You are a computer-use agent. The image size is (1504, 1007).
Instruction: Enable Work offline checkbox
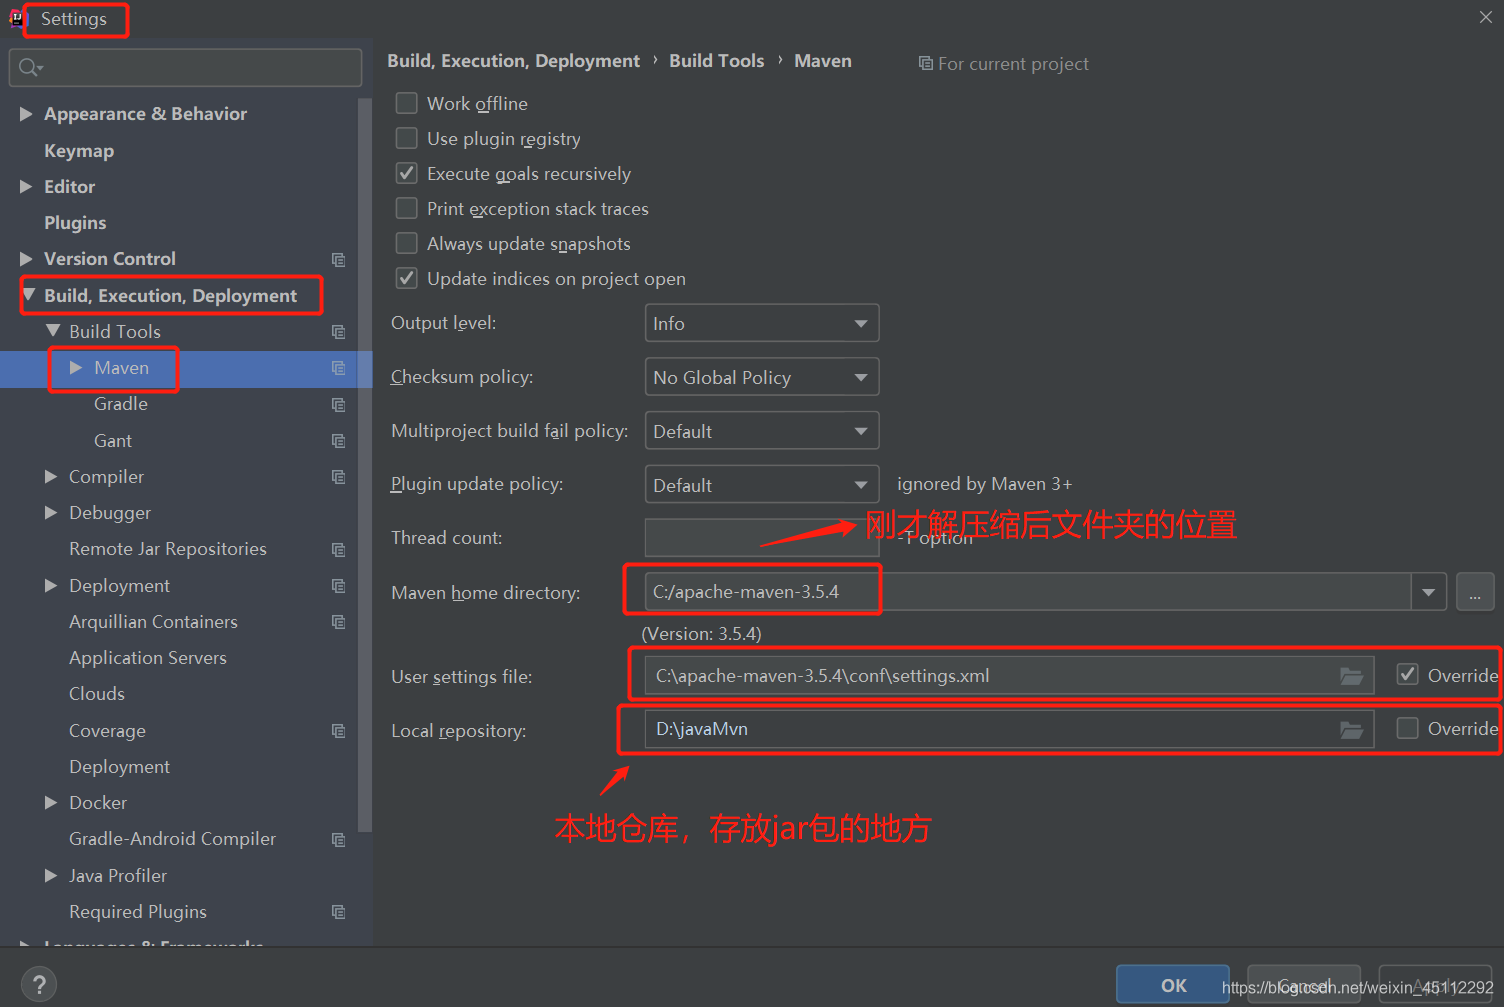pyautogui.click(x=407, y=103)
